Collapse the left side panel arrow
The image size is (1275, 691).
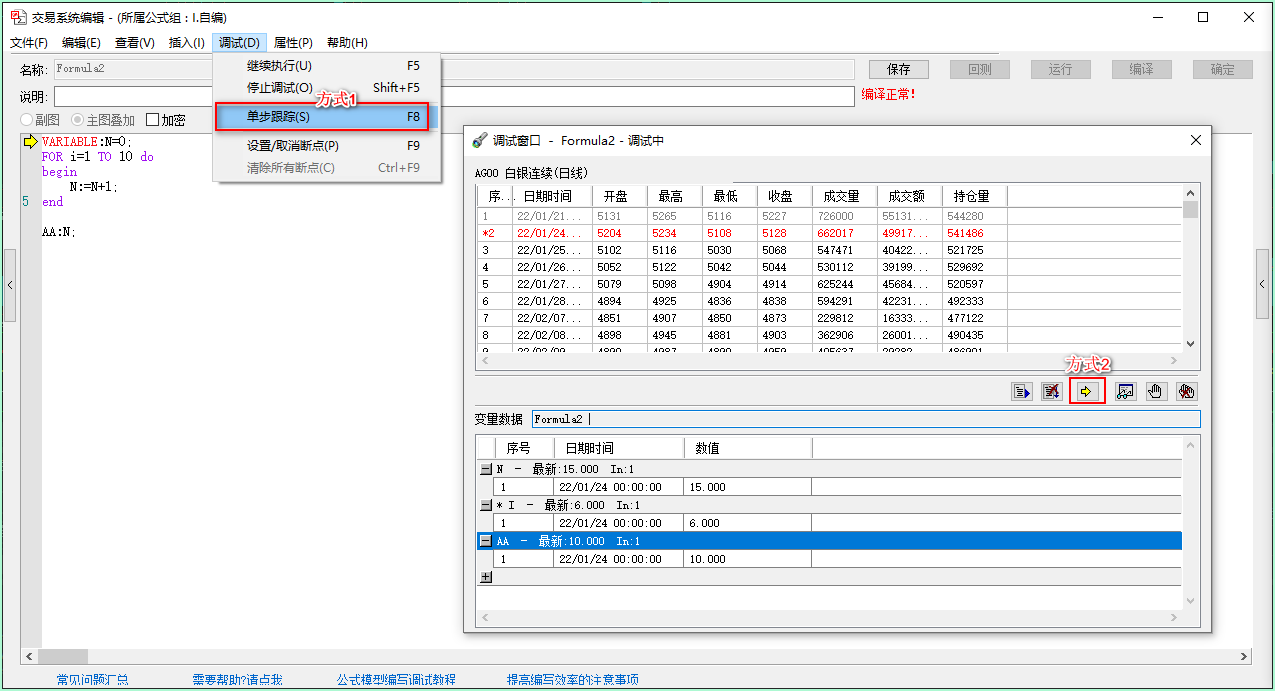10,285
